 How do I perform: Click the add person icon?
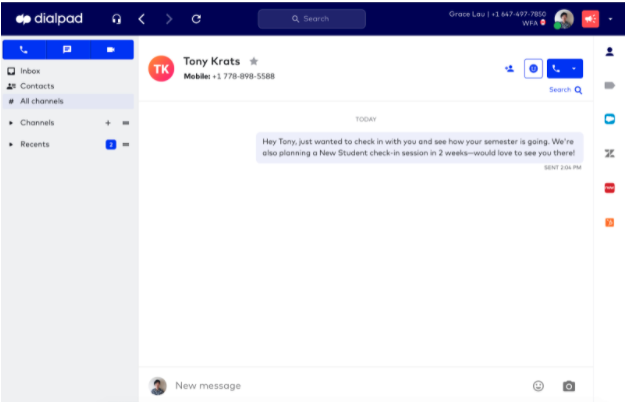pyautogui.click(x=509, y=69)
